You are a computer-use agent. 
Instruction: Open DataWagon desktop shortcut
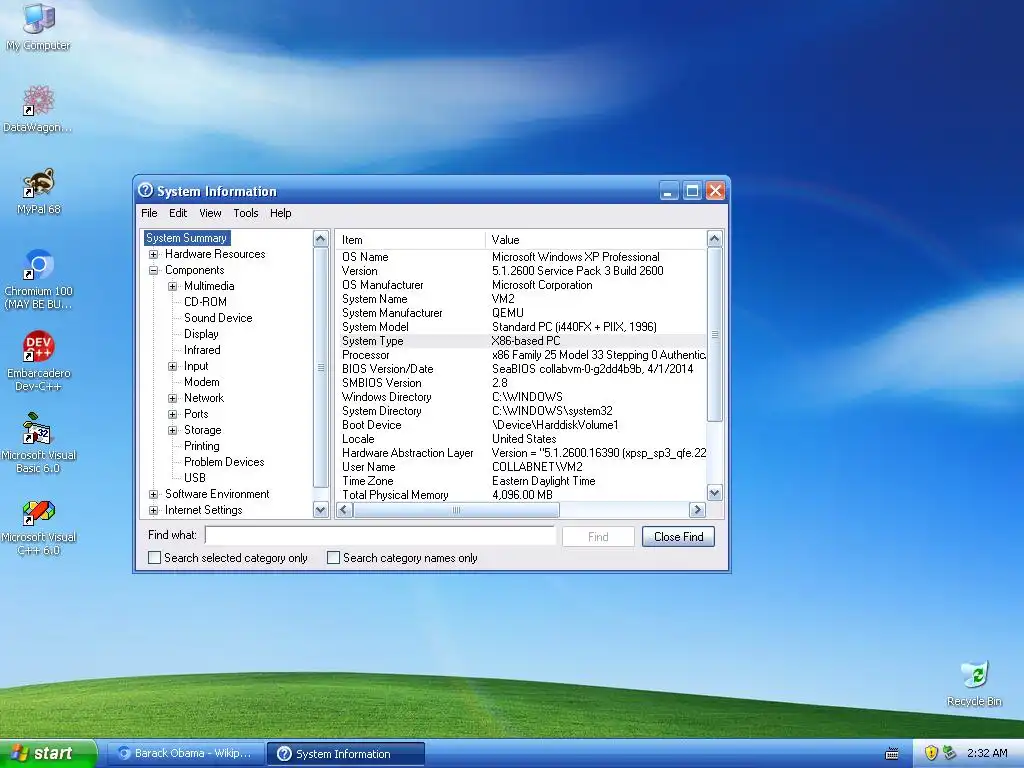point(38,108)
